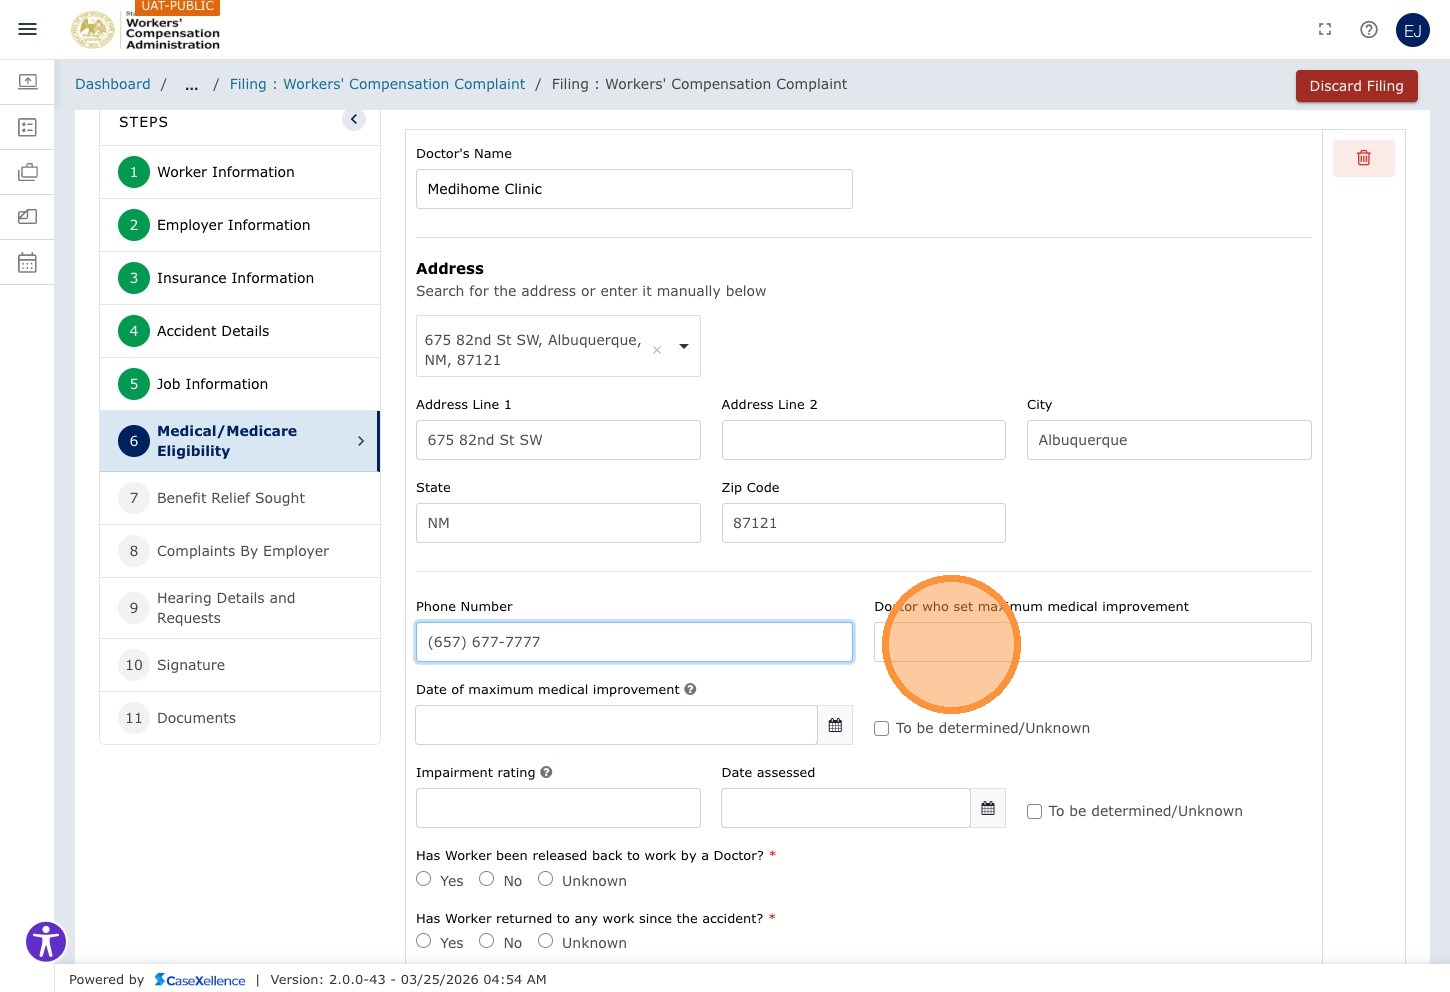Click the Workers' Compensation Administration logo

click(x=145, y=28)
